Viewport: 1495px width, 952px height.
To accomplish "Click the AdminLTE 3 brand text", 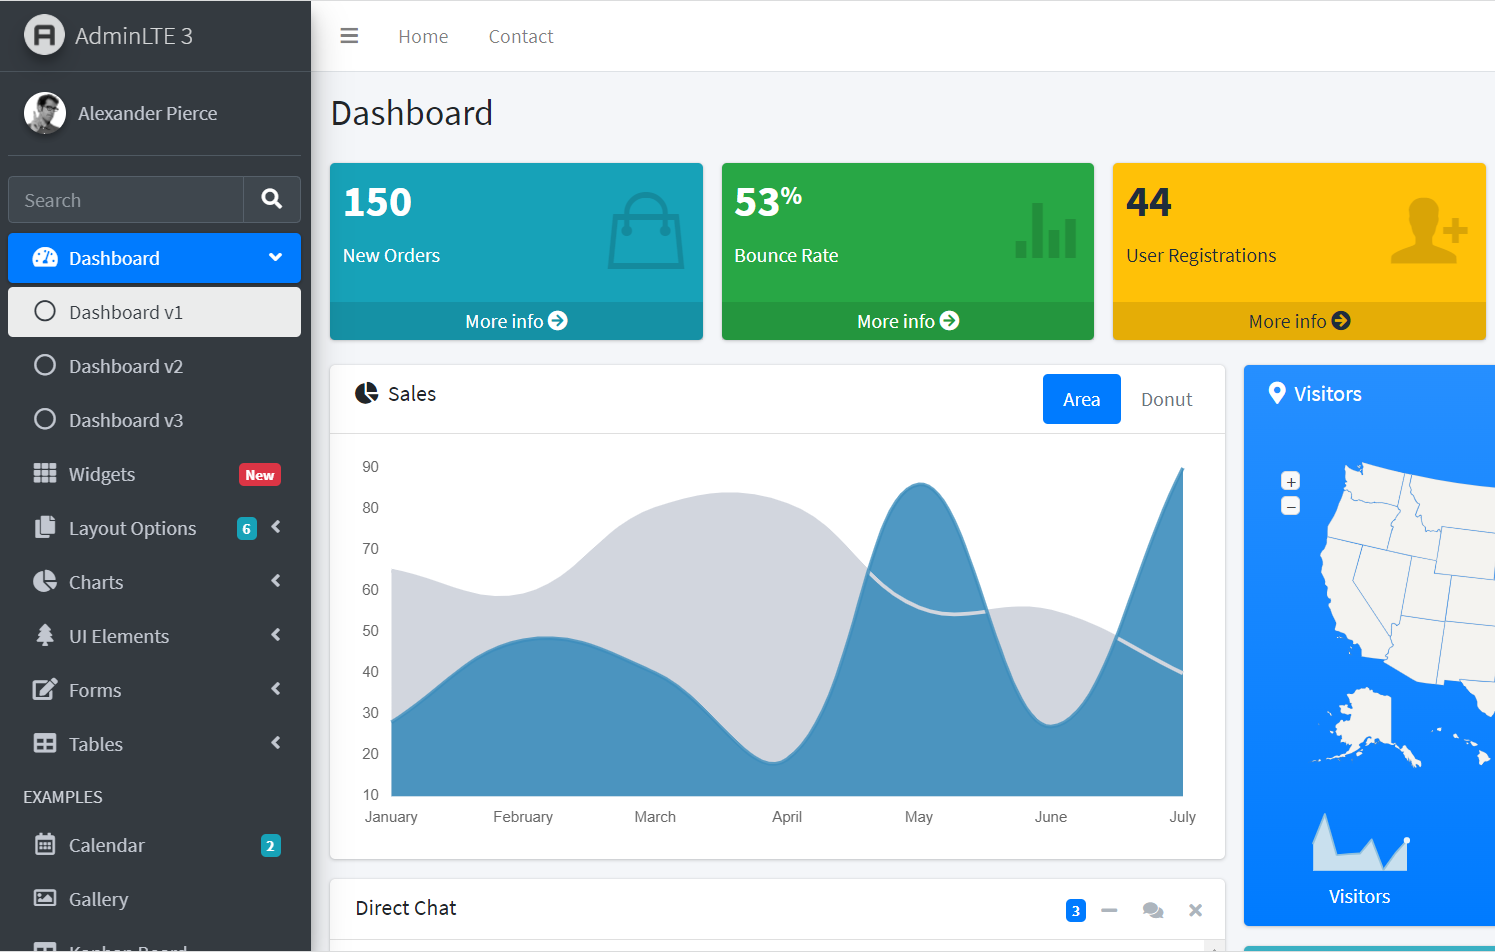I will point(134,36).
